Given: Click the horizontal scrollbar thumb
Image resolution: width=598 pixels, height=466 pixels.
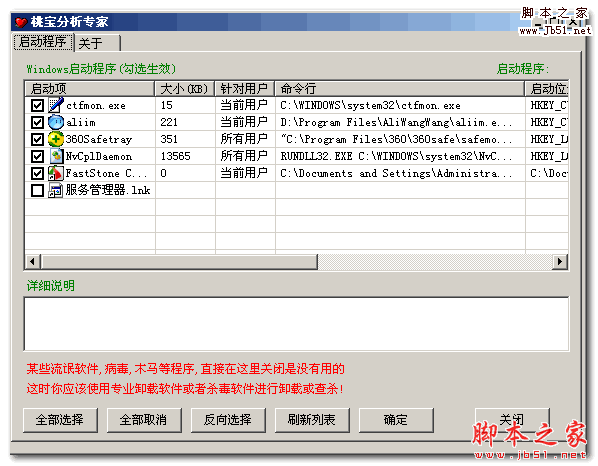Looking at the screenshot, I should coord(179,262).
